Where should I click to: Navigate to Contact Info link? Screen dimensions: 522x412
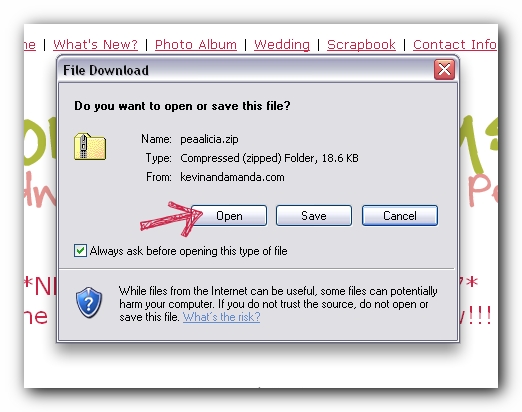pyautogui.click(x=455, y=44)
